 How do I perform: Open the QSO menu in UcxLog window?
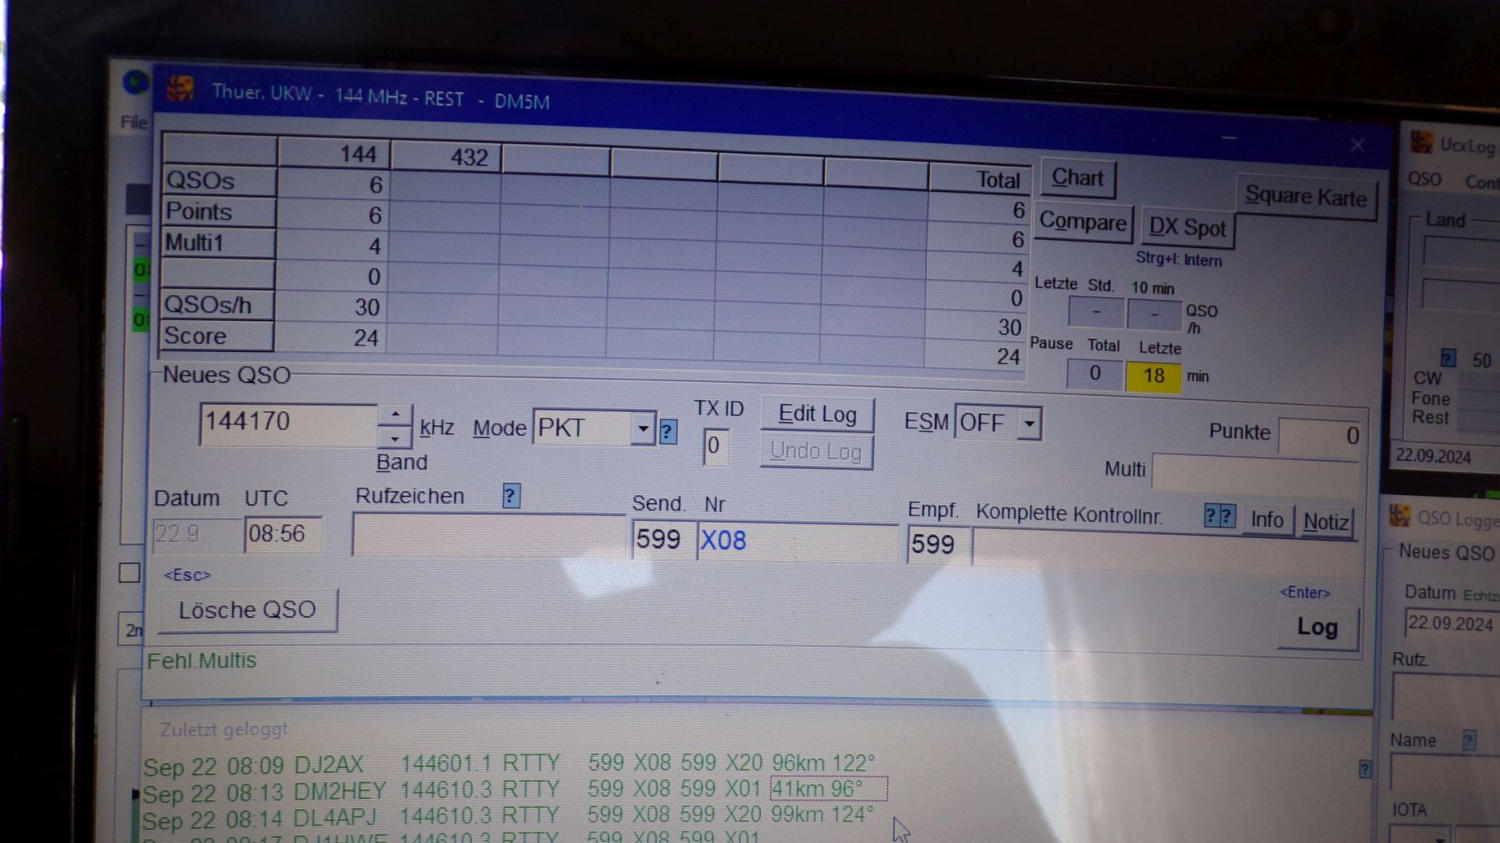(x=1424, y=180)
